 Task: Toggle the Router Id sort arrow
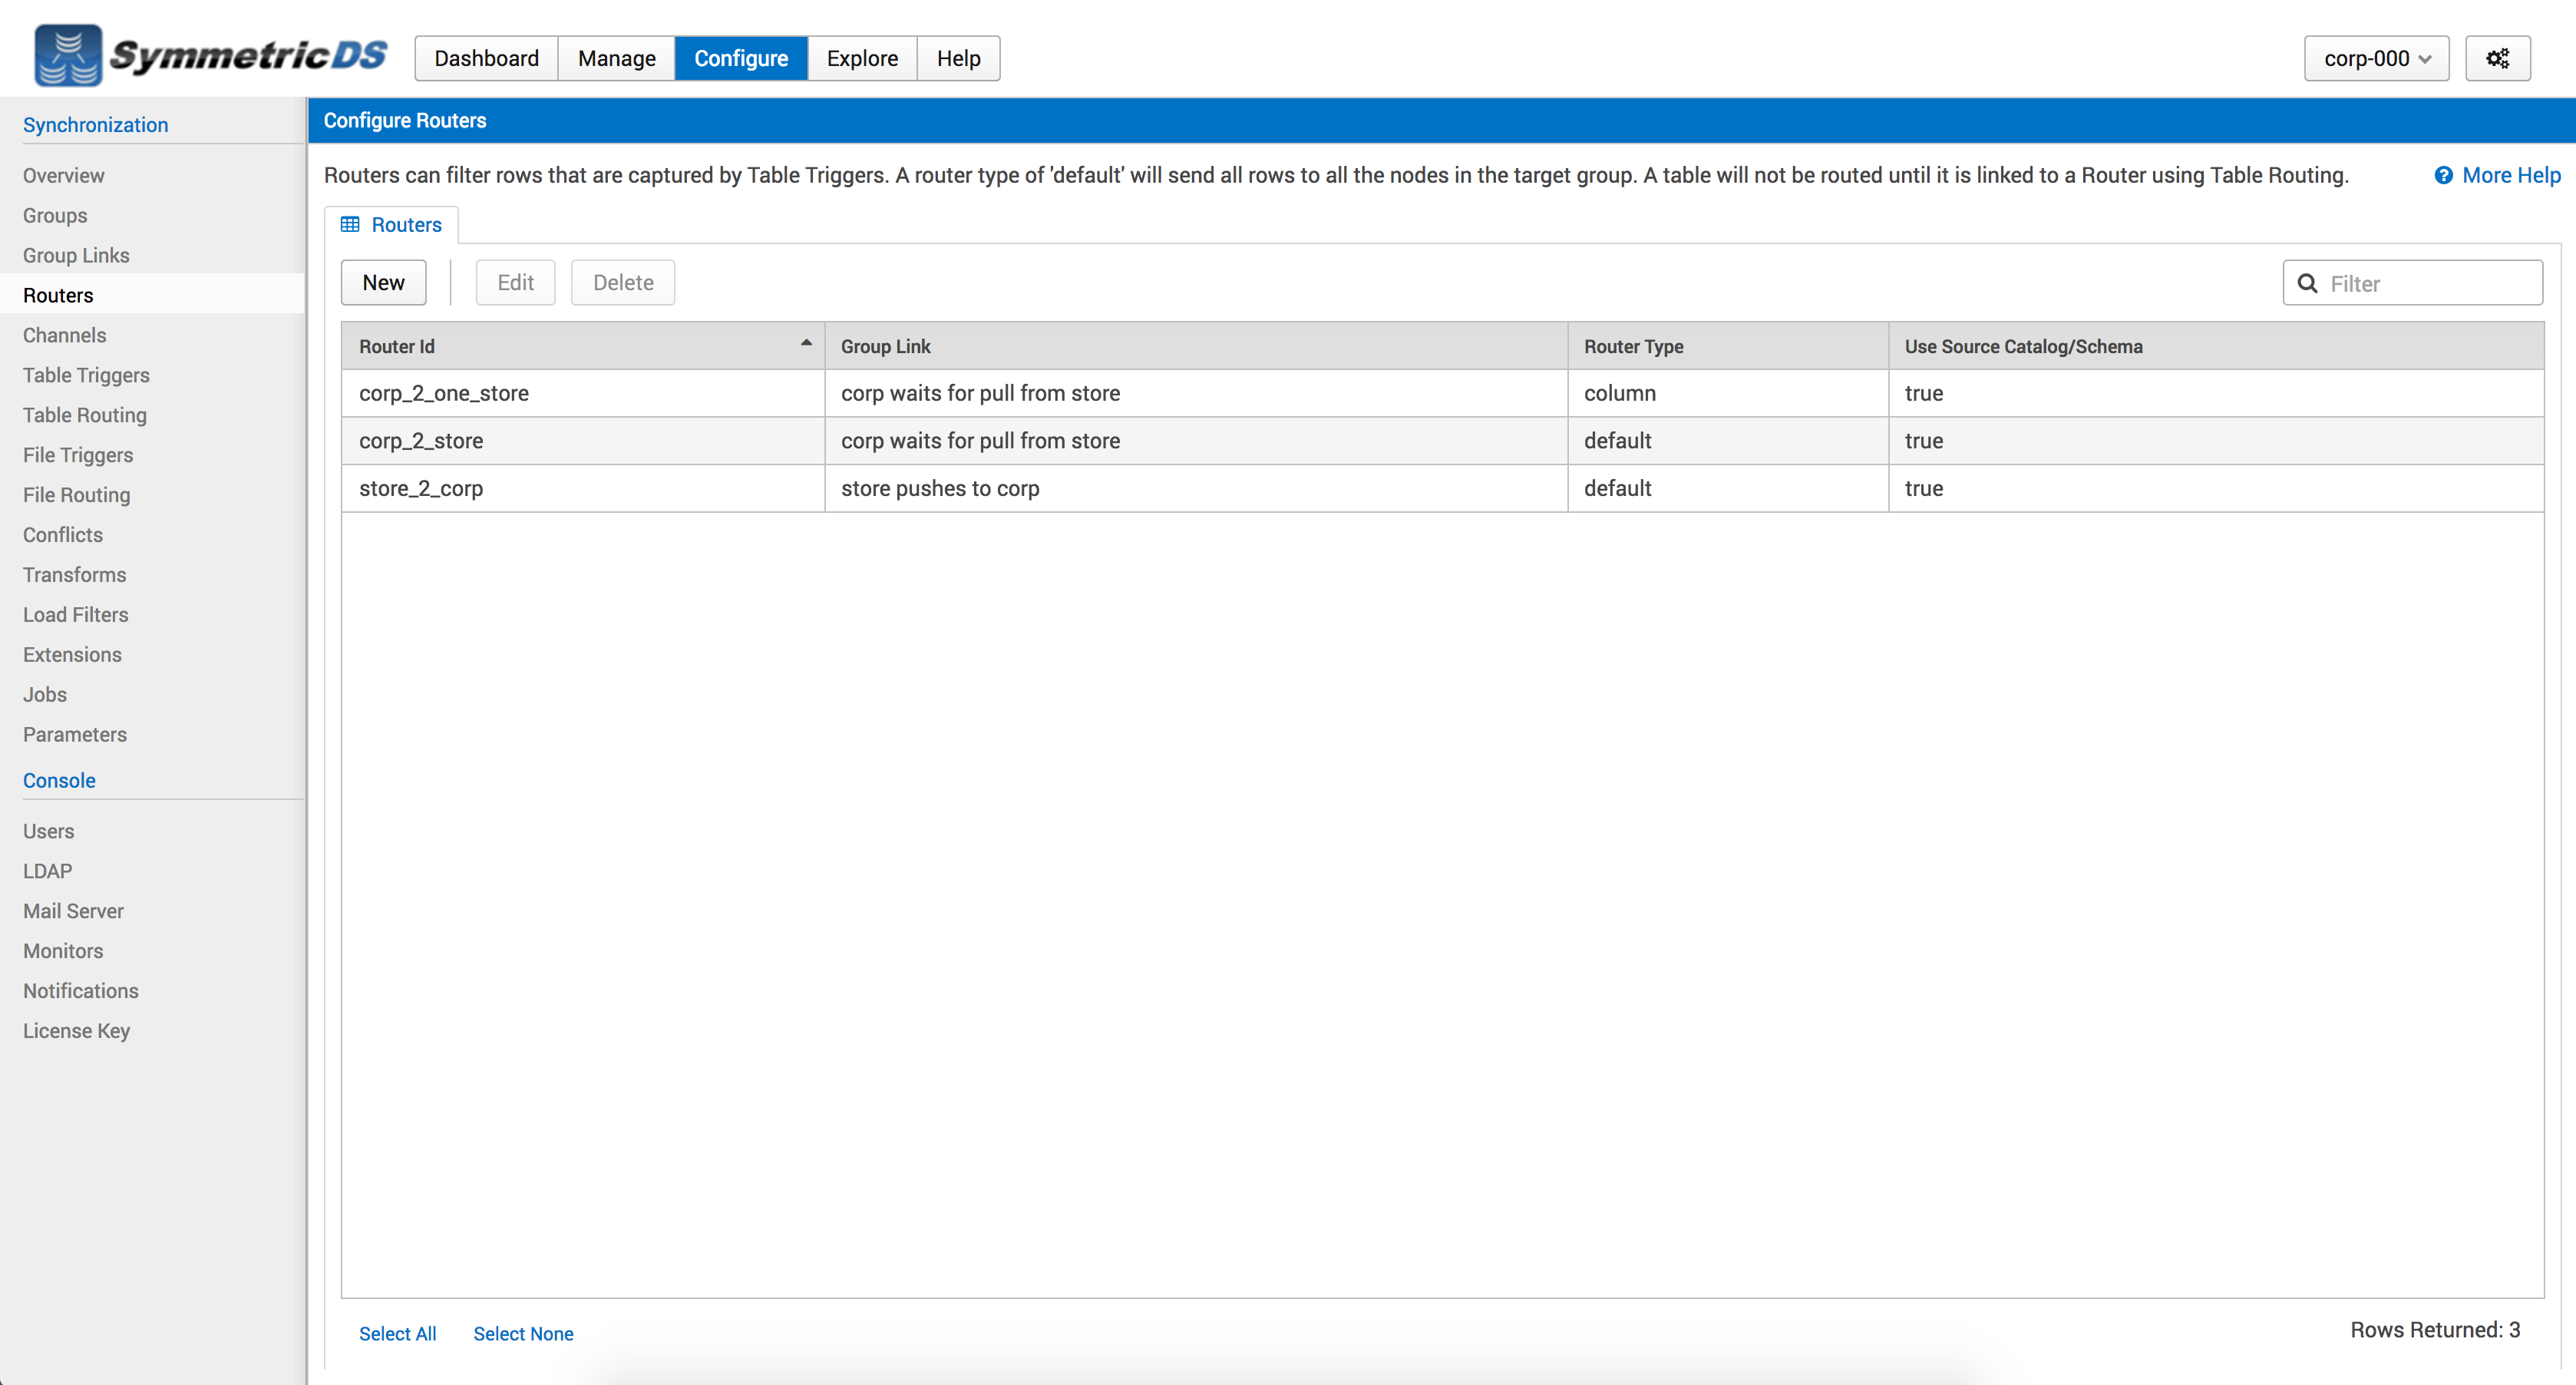coord(806,343)
